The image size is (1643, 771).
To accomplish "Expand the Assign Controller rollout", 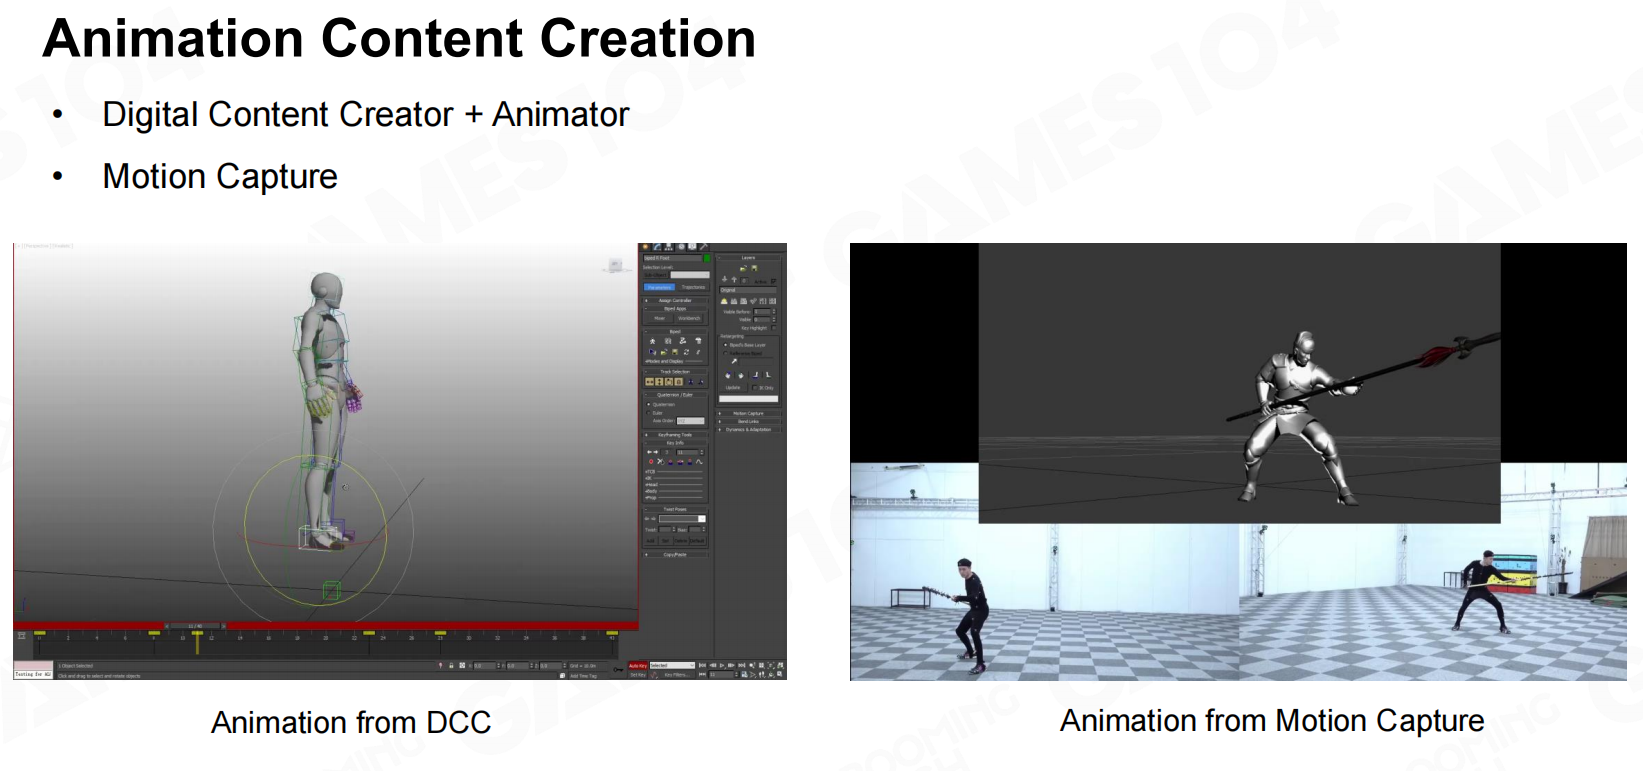I will tap(675, 300).
